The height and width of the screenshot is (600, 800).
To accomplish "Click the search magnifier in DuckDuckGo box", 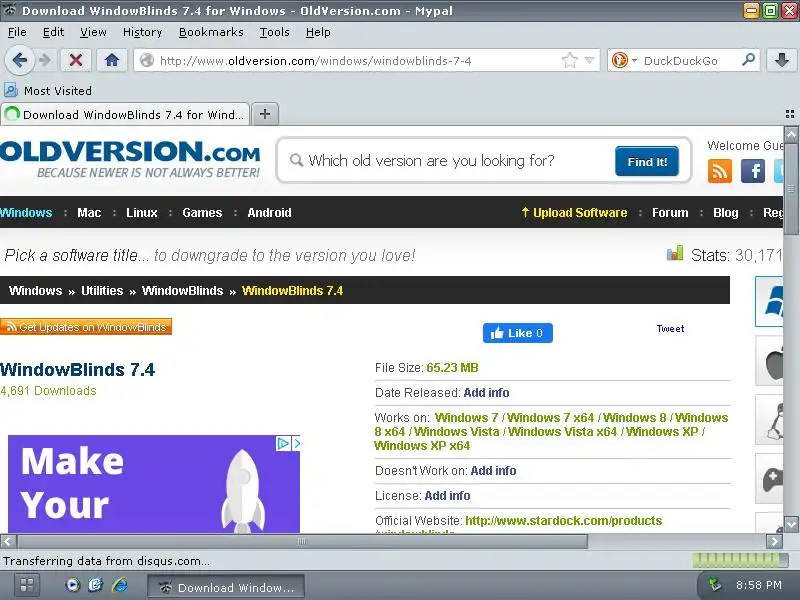I will pyautogui.click(x=748, y=60).
